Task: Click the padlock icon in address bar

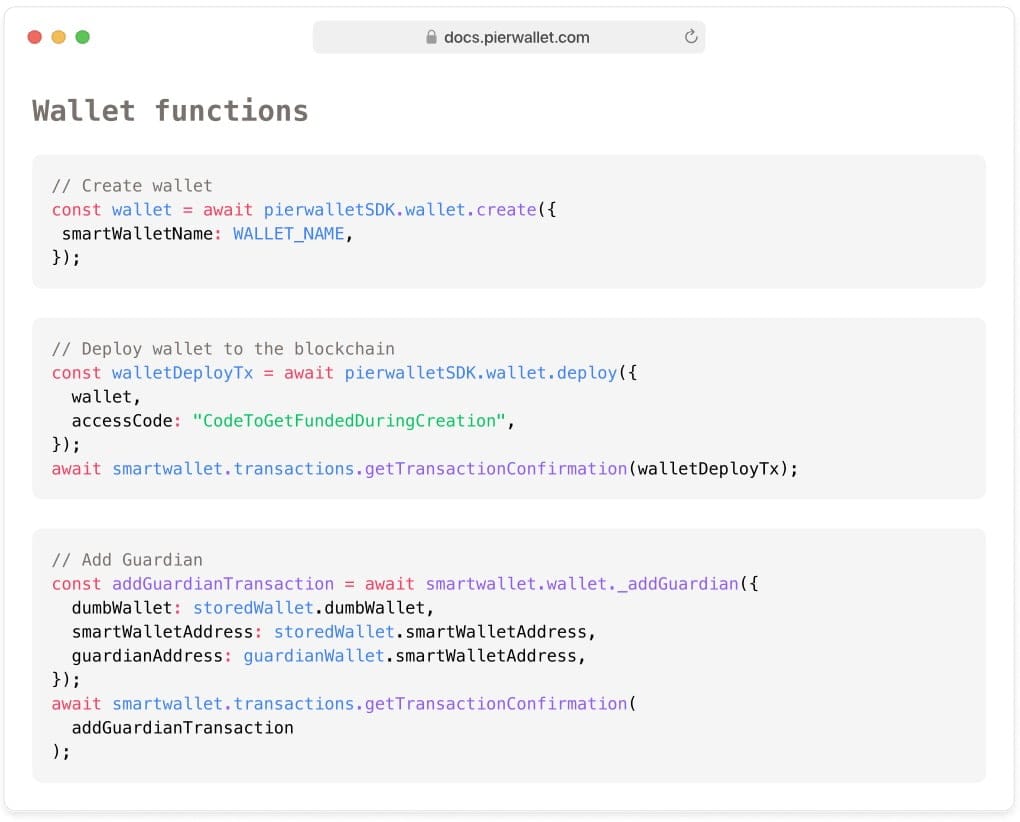Action: point(432,37)
